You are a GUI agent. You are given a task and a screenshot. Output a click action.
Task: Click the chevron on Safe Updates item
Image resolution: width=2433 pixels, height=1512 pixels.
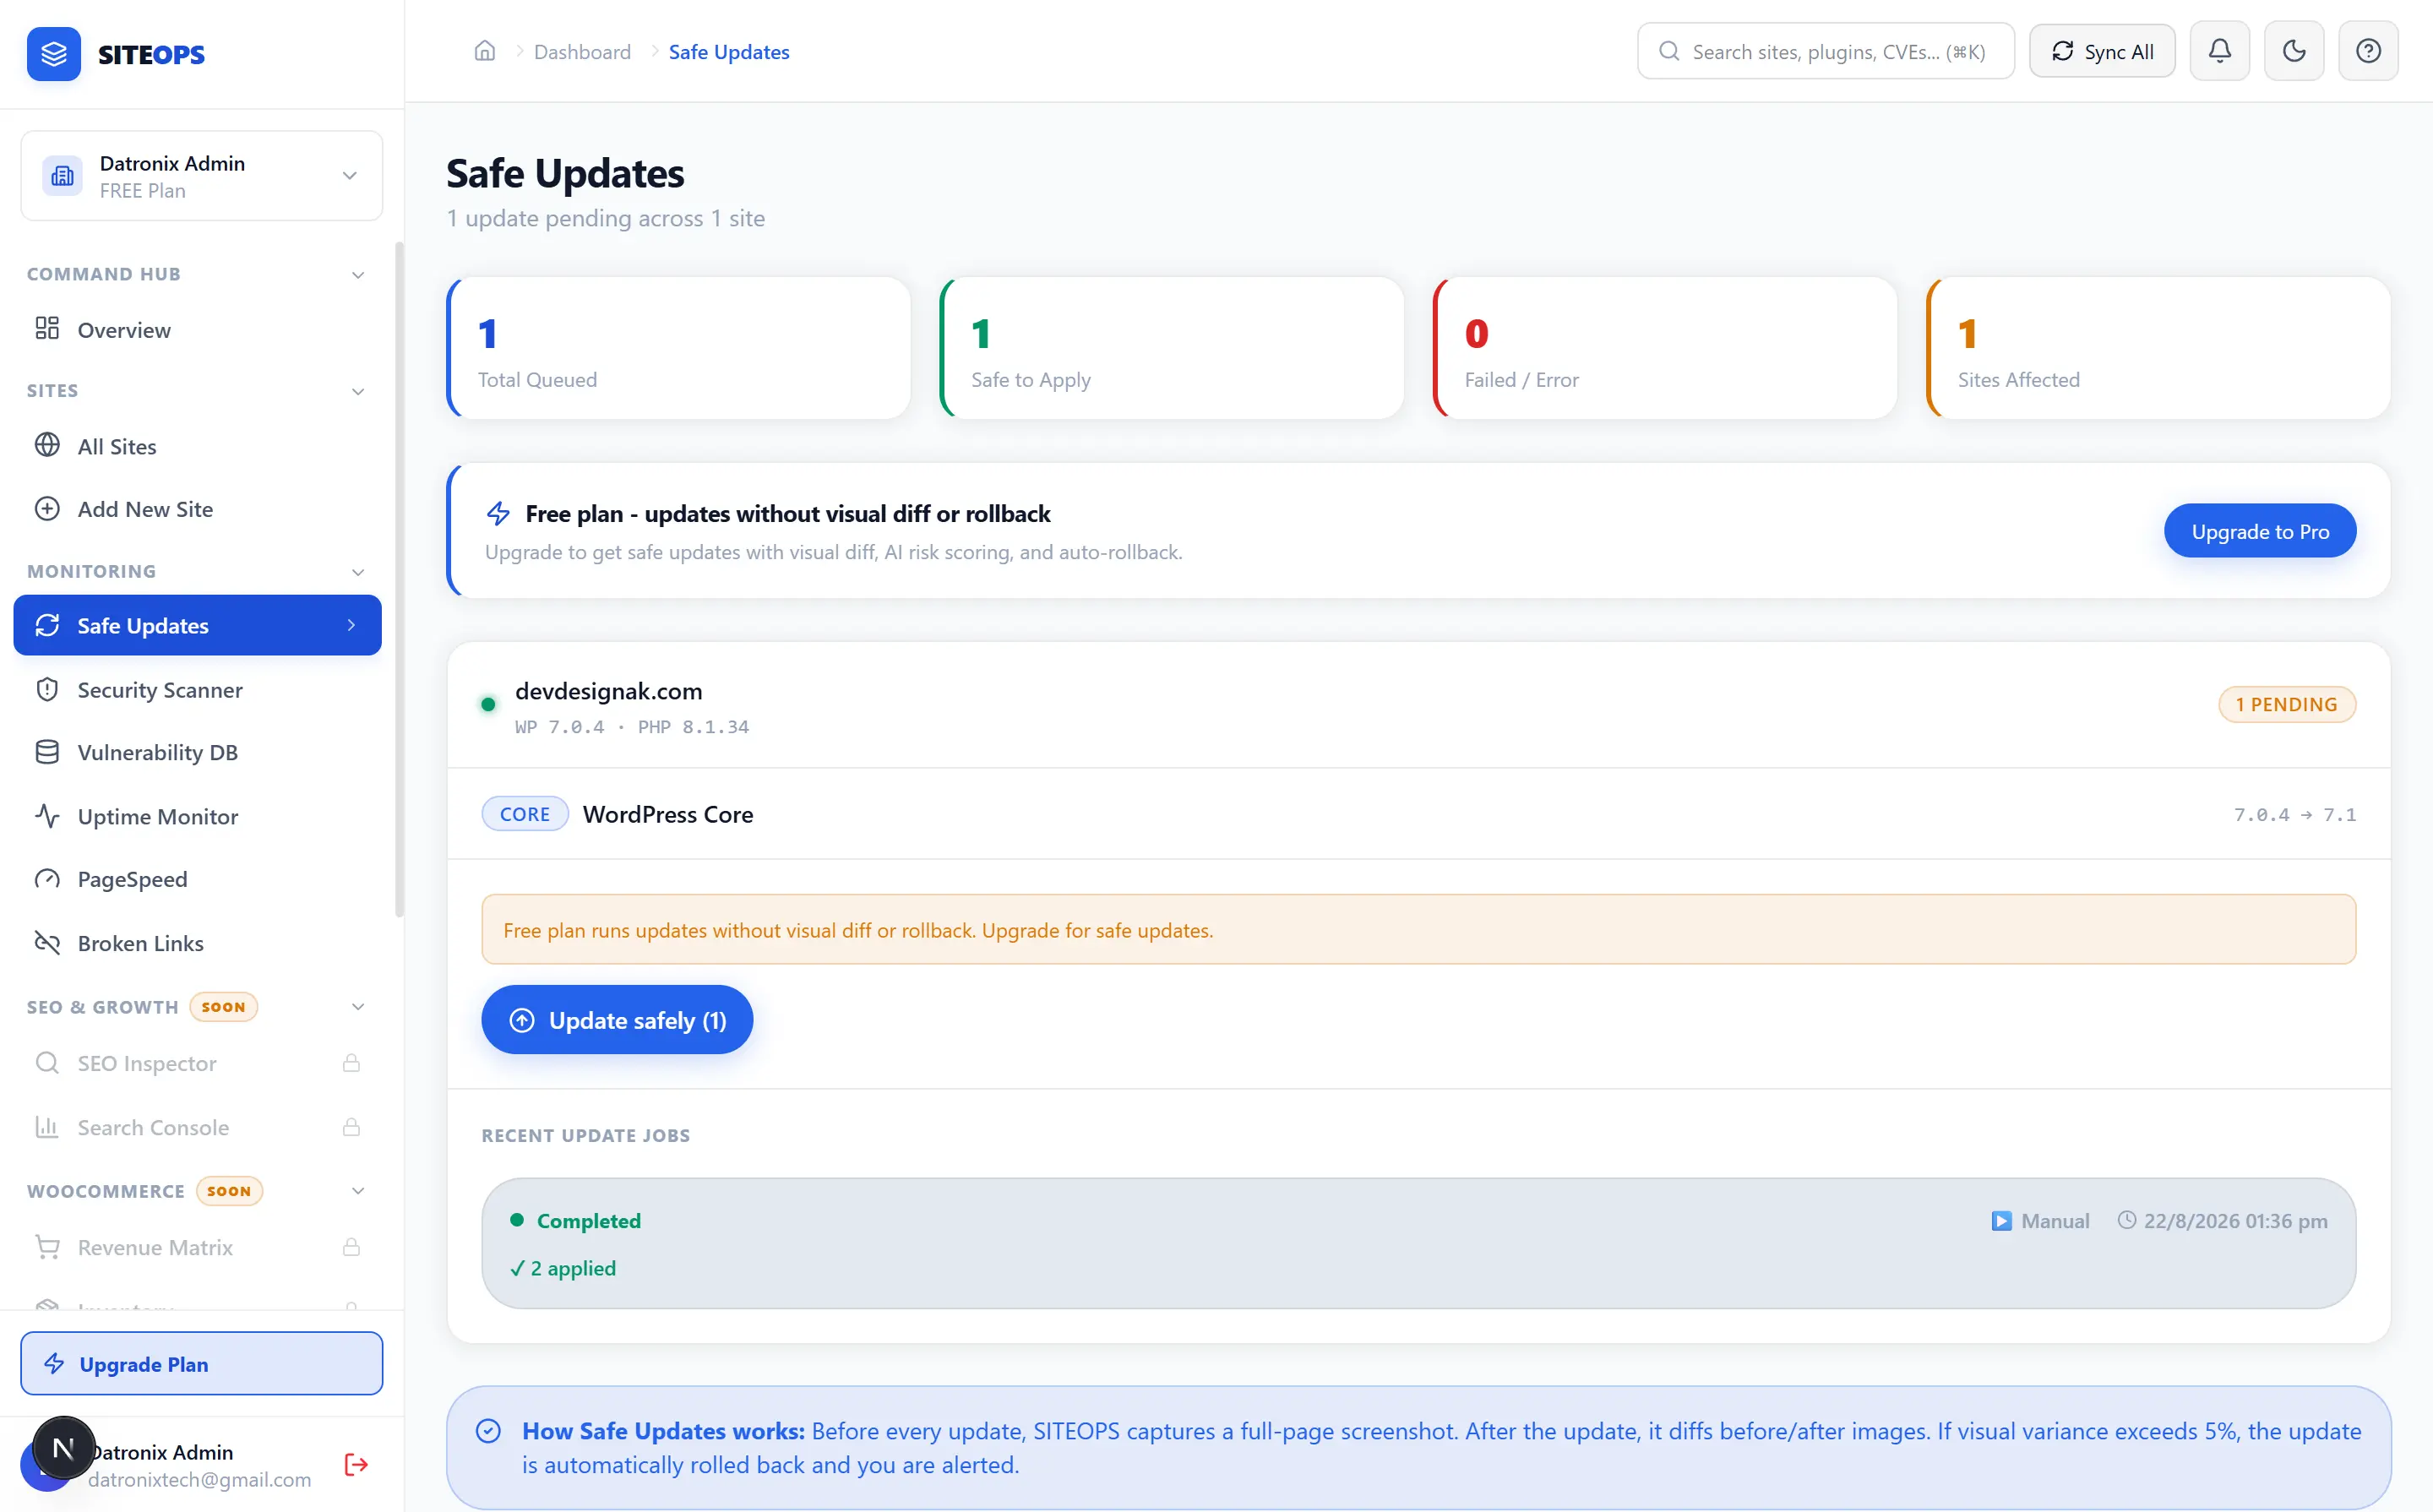(351, 625)
